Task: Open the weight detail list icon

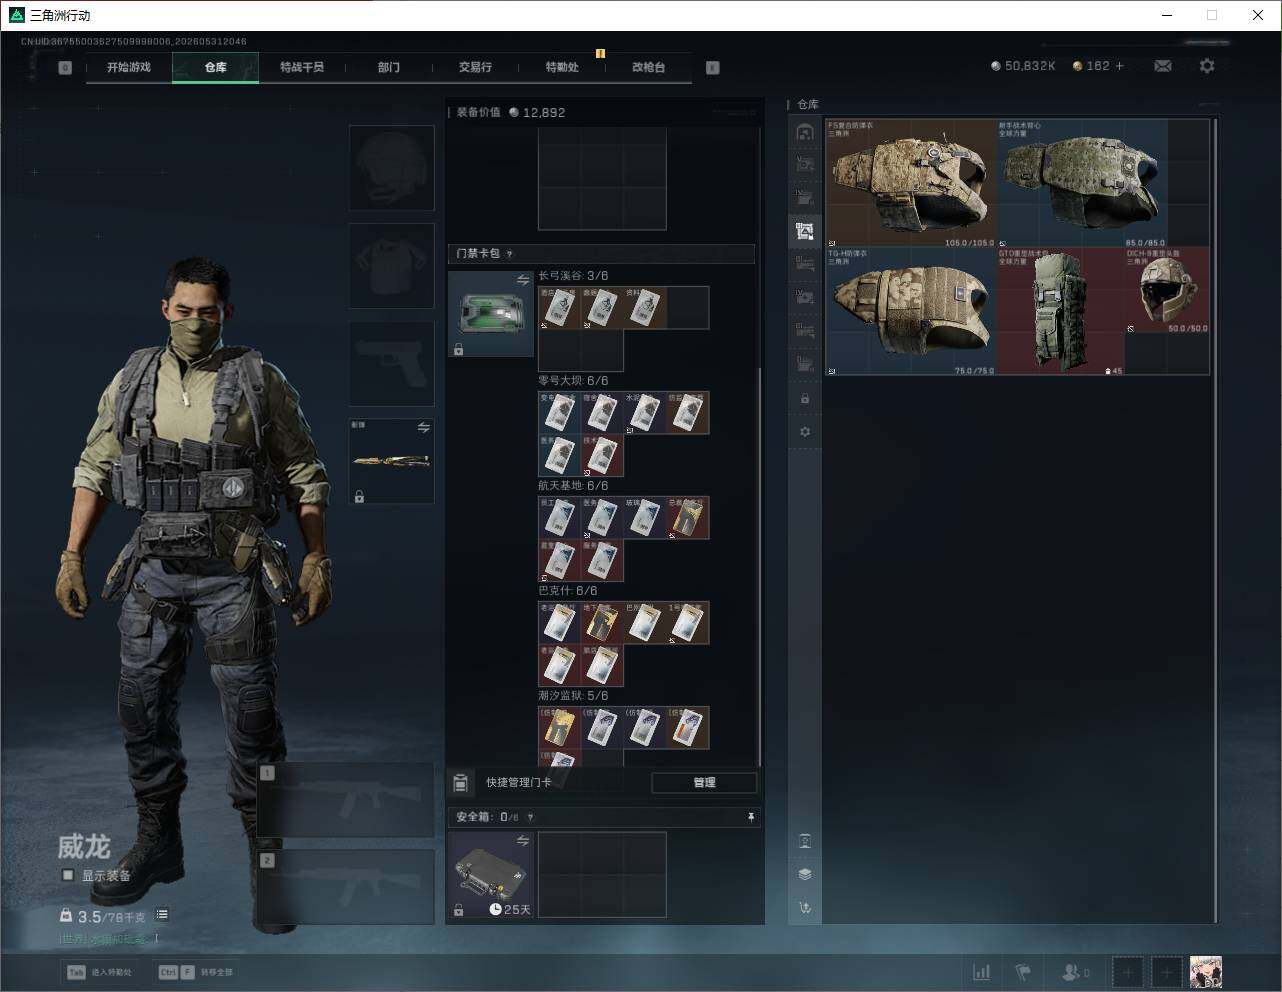Action: pos(162,915)
